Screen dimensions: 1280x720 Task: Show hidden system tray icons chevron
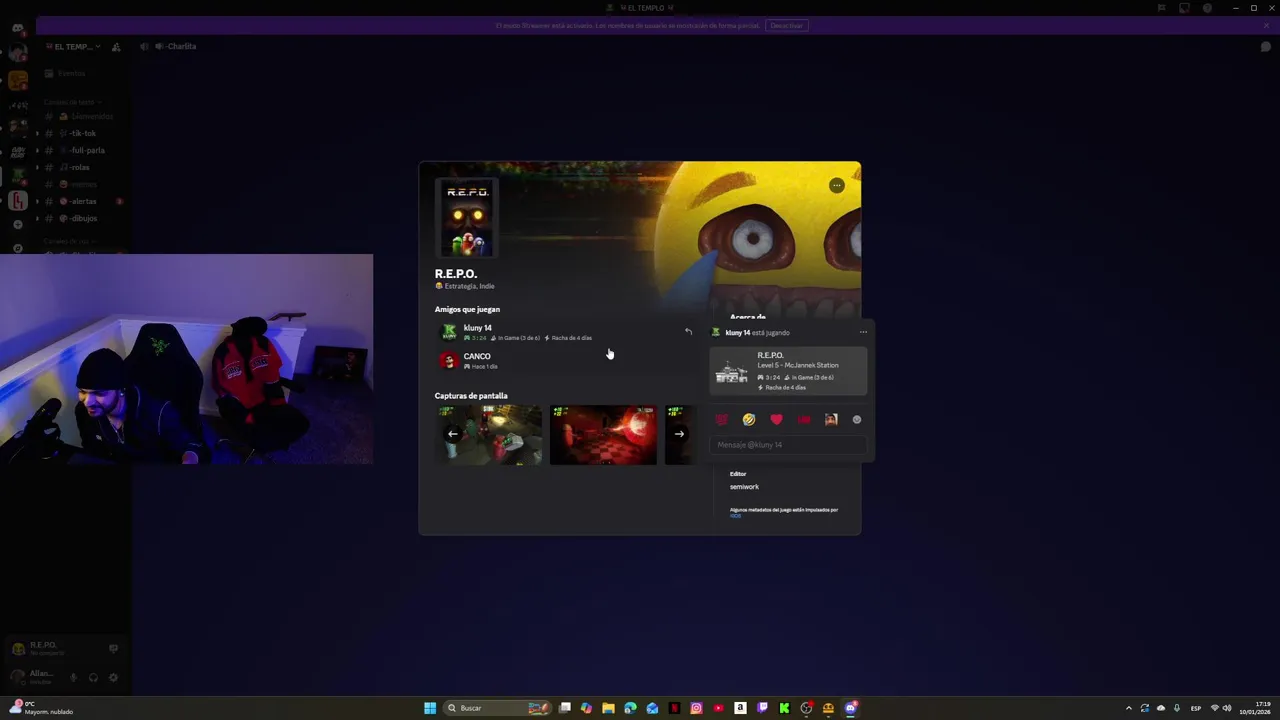(1129, 708)
